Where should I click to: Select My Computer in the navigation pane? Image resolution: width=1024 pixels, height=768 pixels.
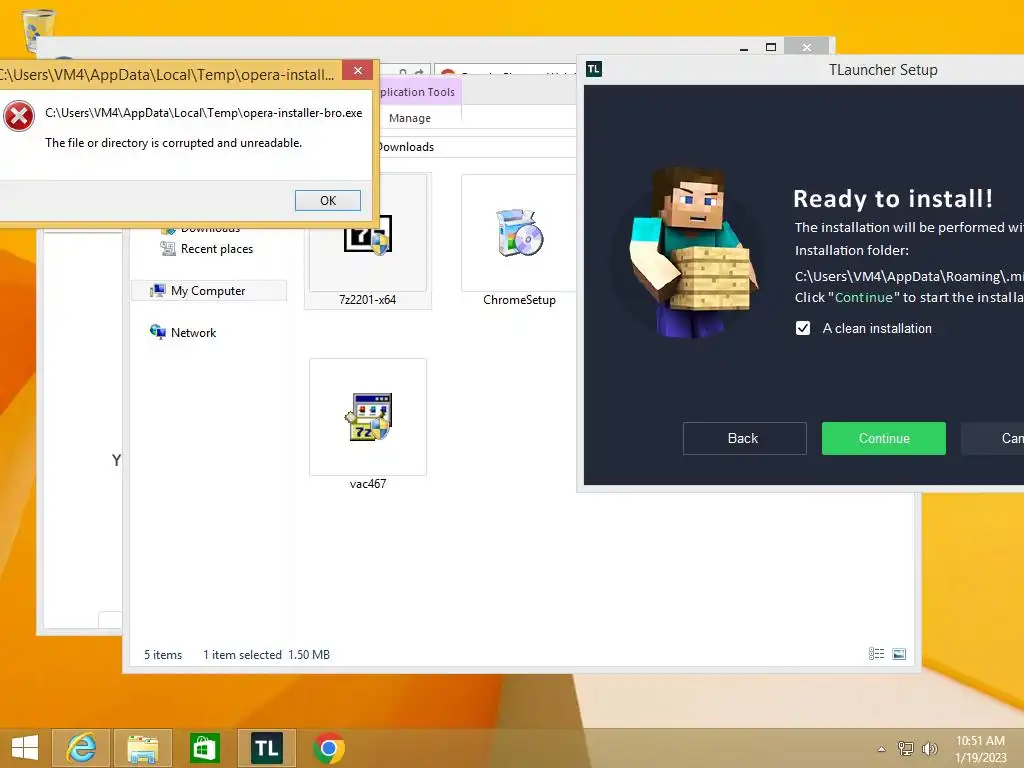209,291
